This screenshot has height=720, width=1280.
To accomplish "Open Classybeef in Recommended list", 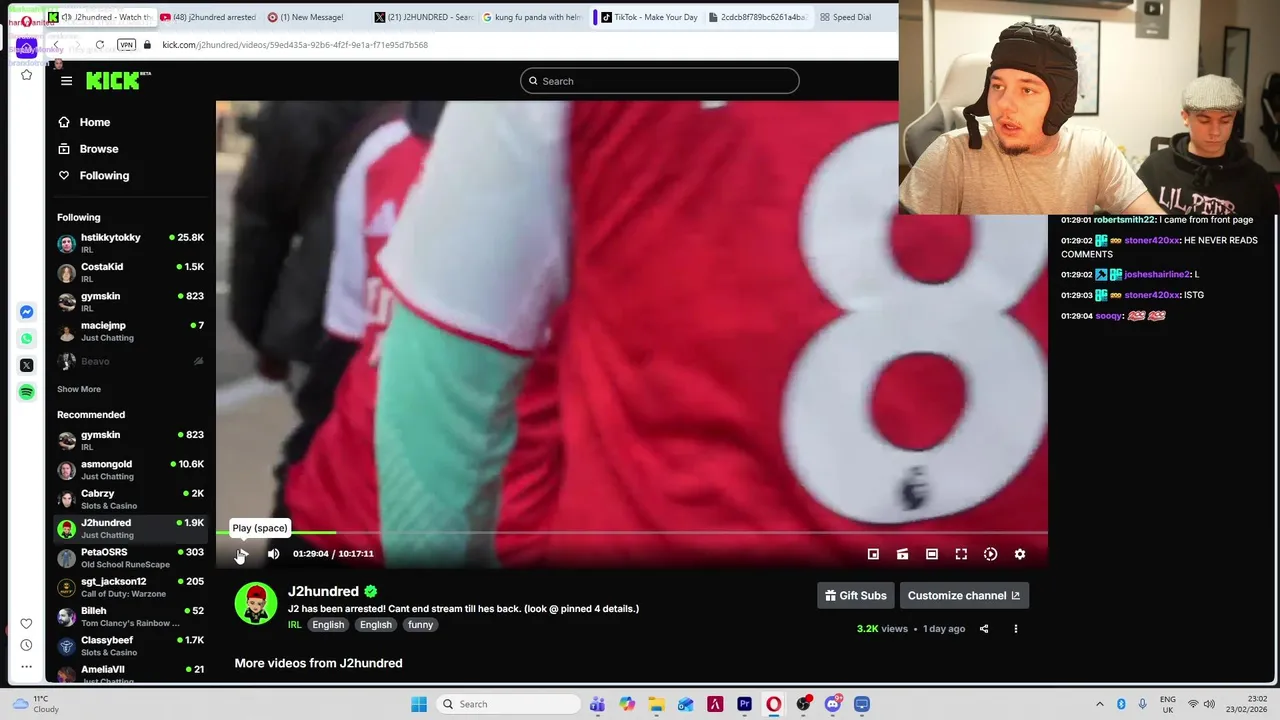I will pos(131,646).
